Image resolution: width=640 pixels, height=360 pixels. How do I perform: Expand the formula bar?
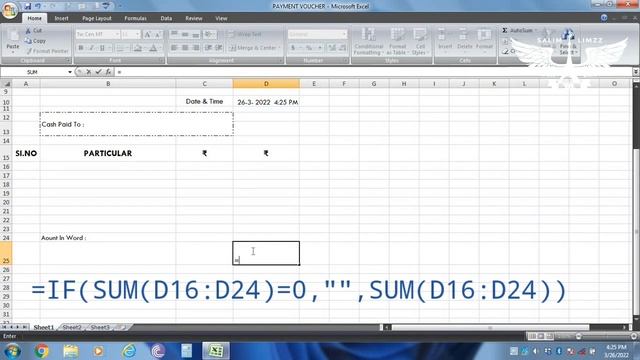coord(636,72)
